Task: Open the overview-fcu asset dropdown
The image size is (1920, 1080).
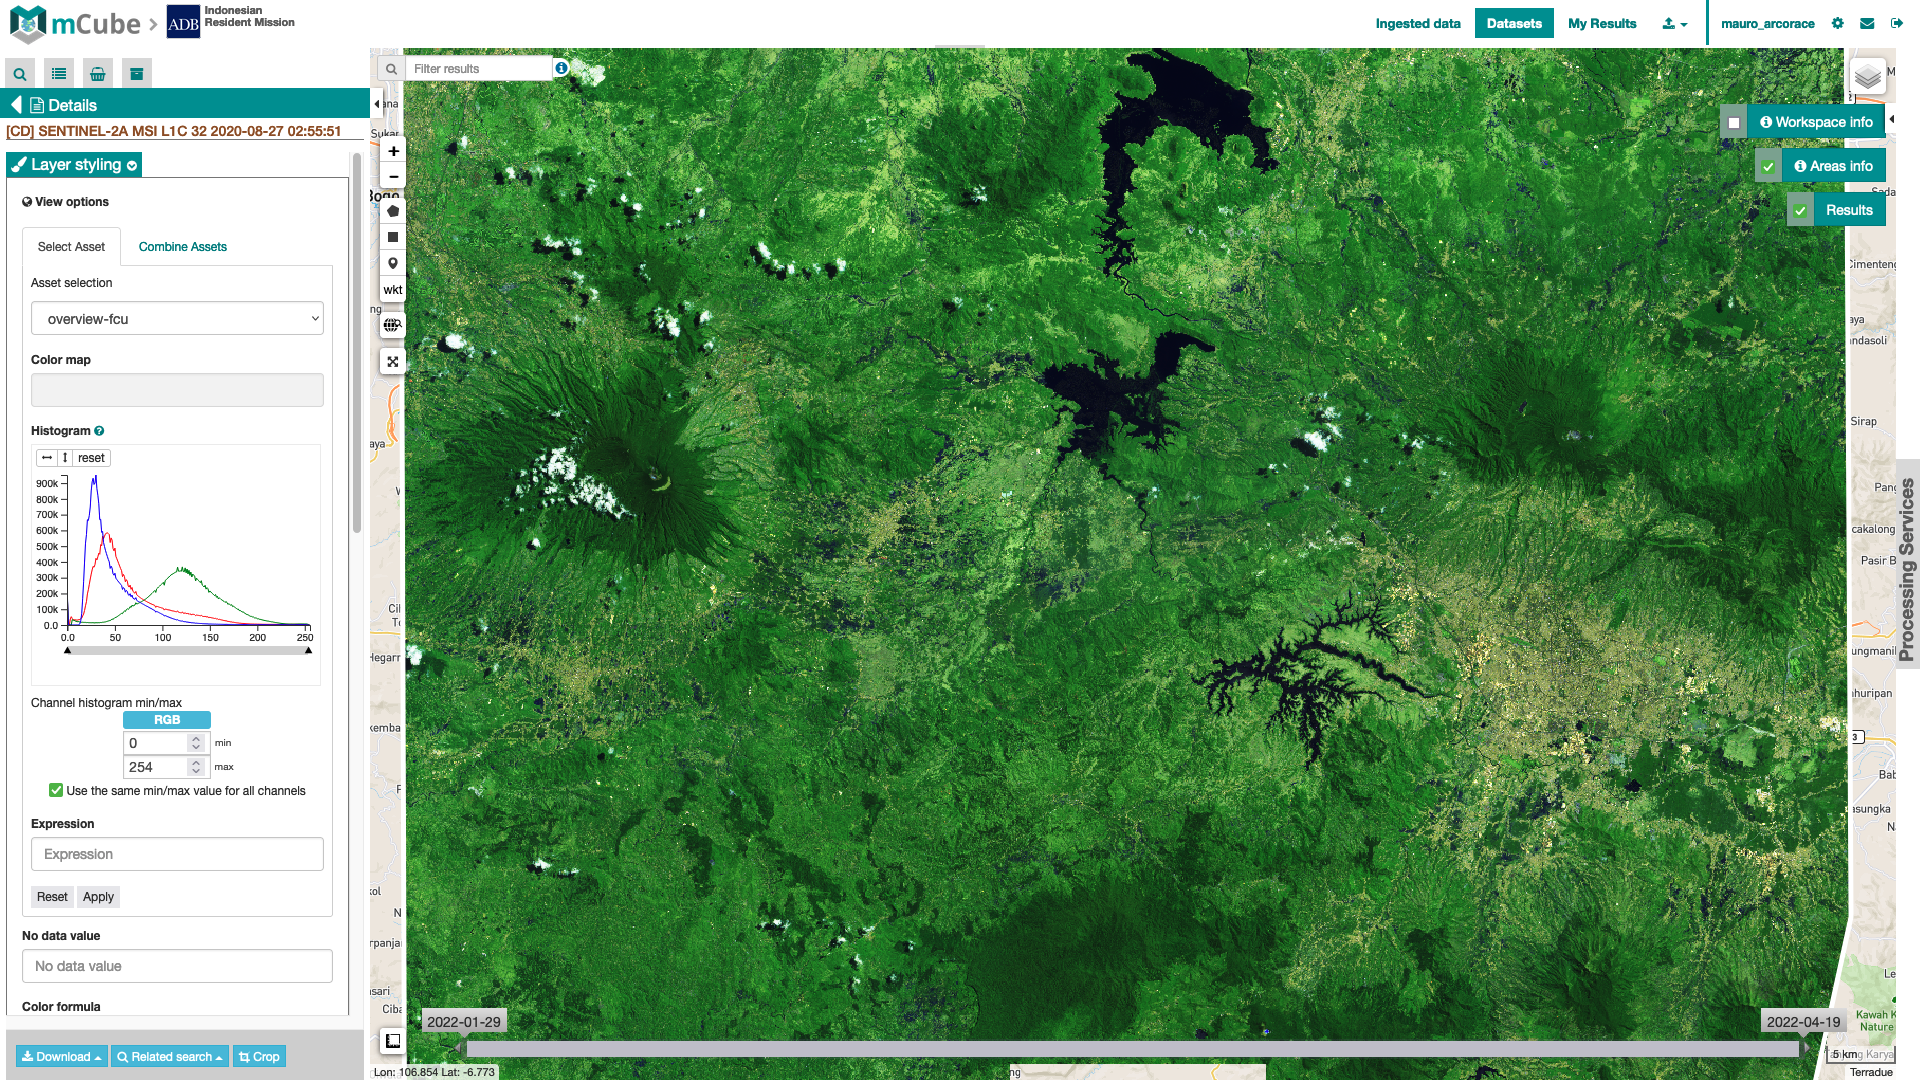Action: (x=177, y=319)
